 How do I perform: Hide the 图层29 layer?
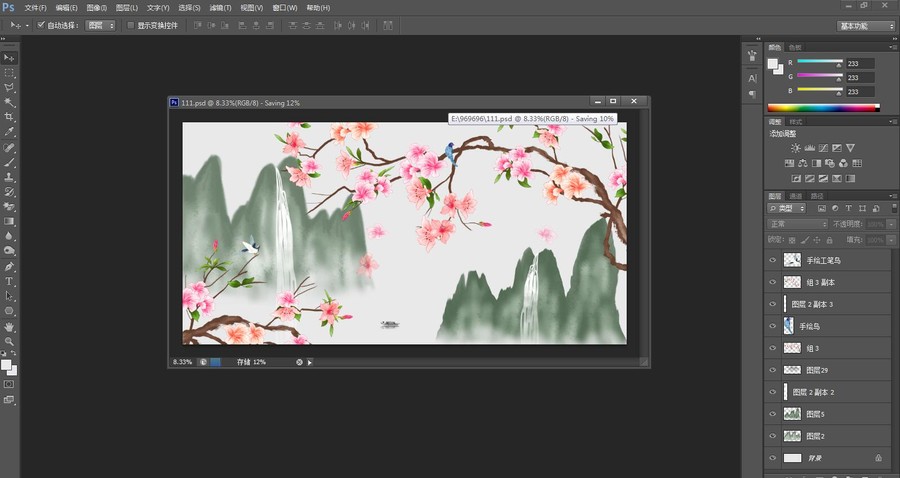[x=773, y=370]
